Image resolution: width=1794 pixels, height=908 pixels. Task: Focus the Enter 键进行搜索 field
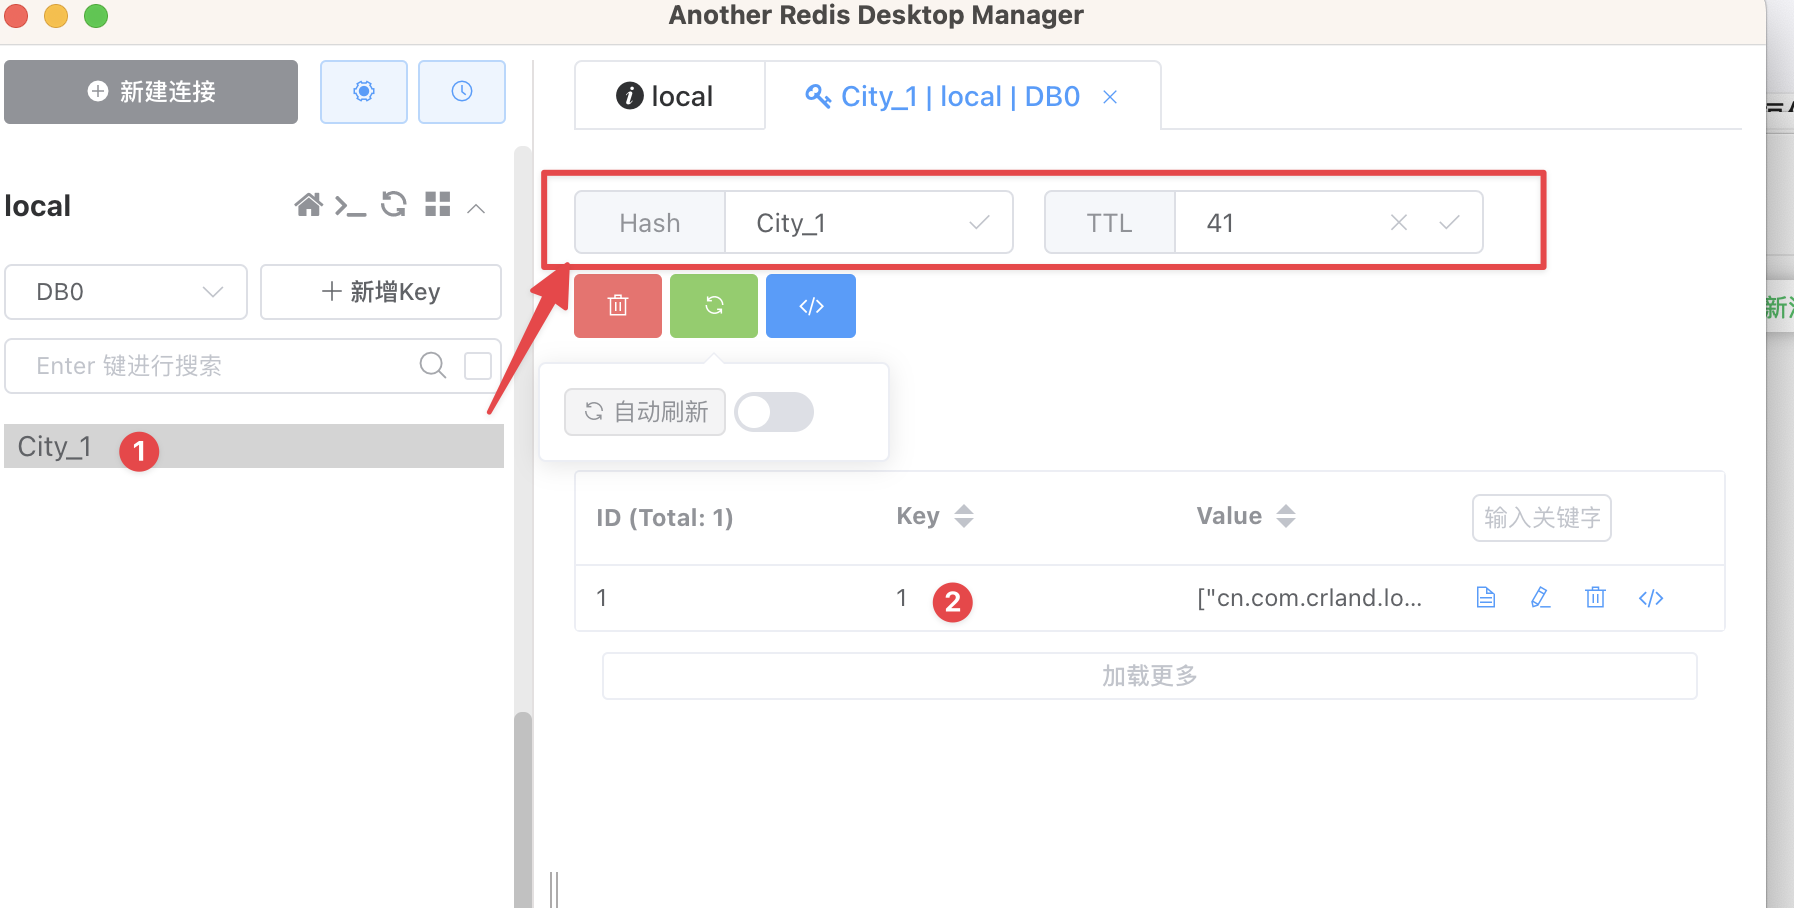click(210, 366)
